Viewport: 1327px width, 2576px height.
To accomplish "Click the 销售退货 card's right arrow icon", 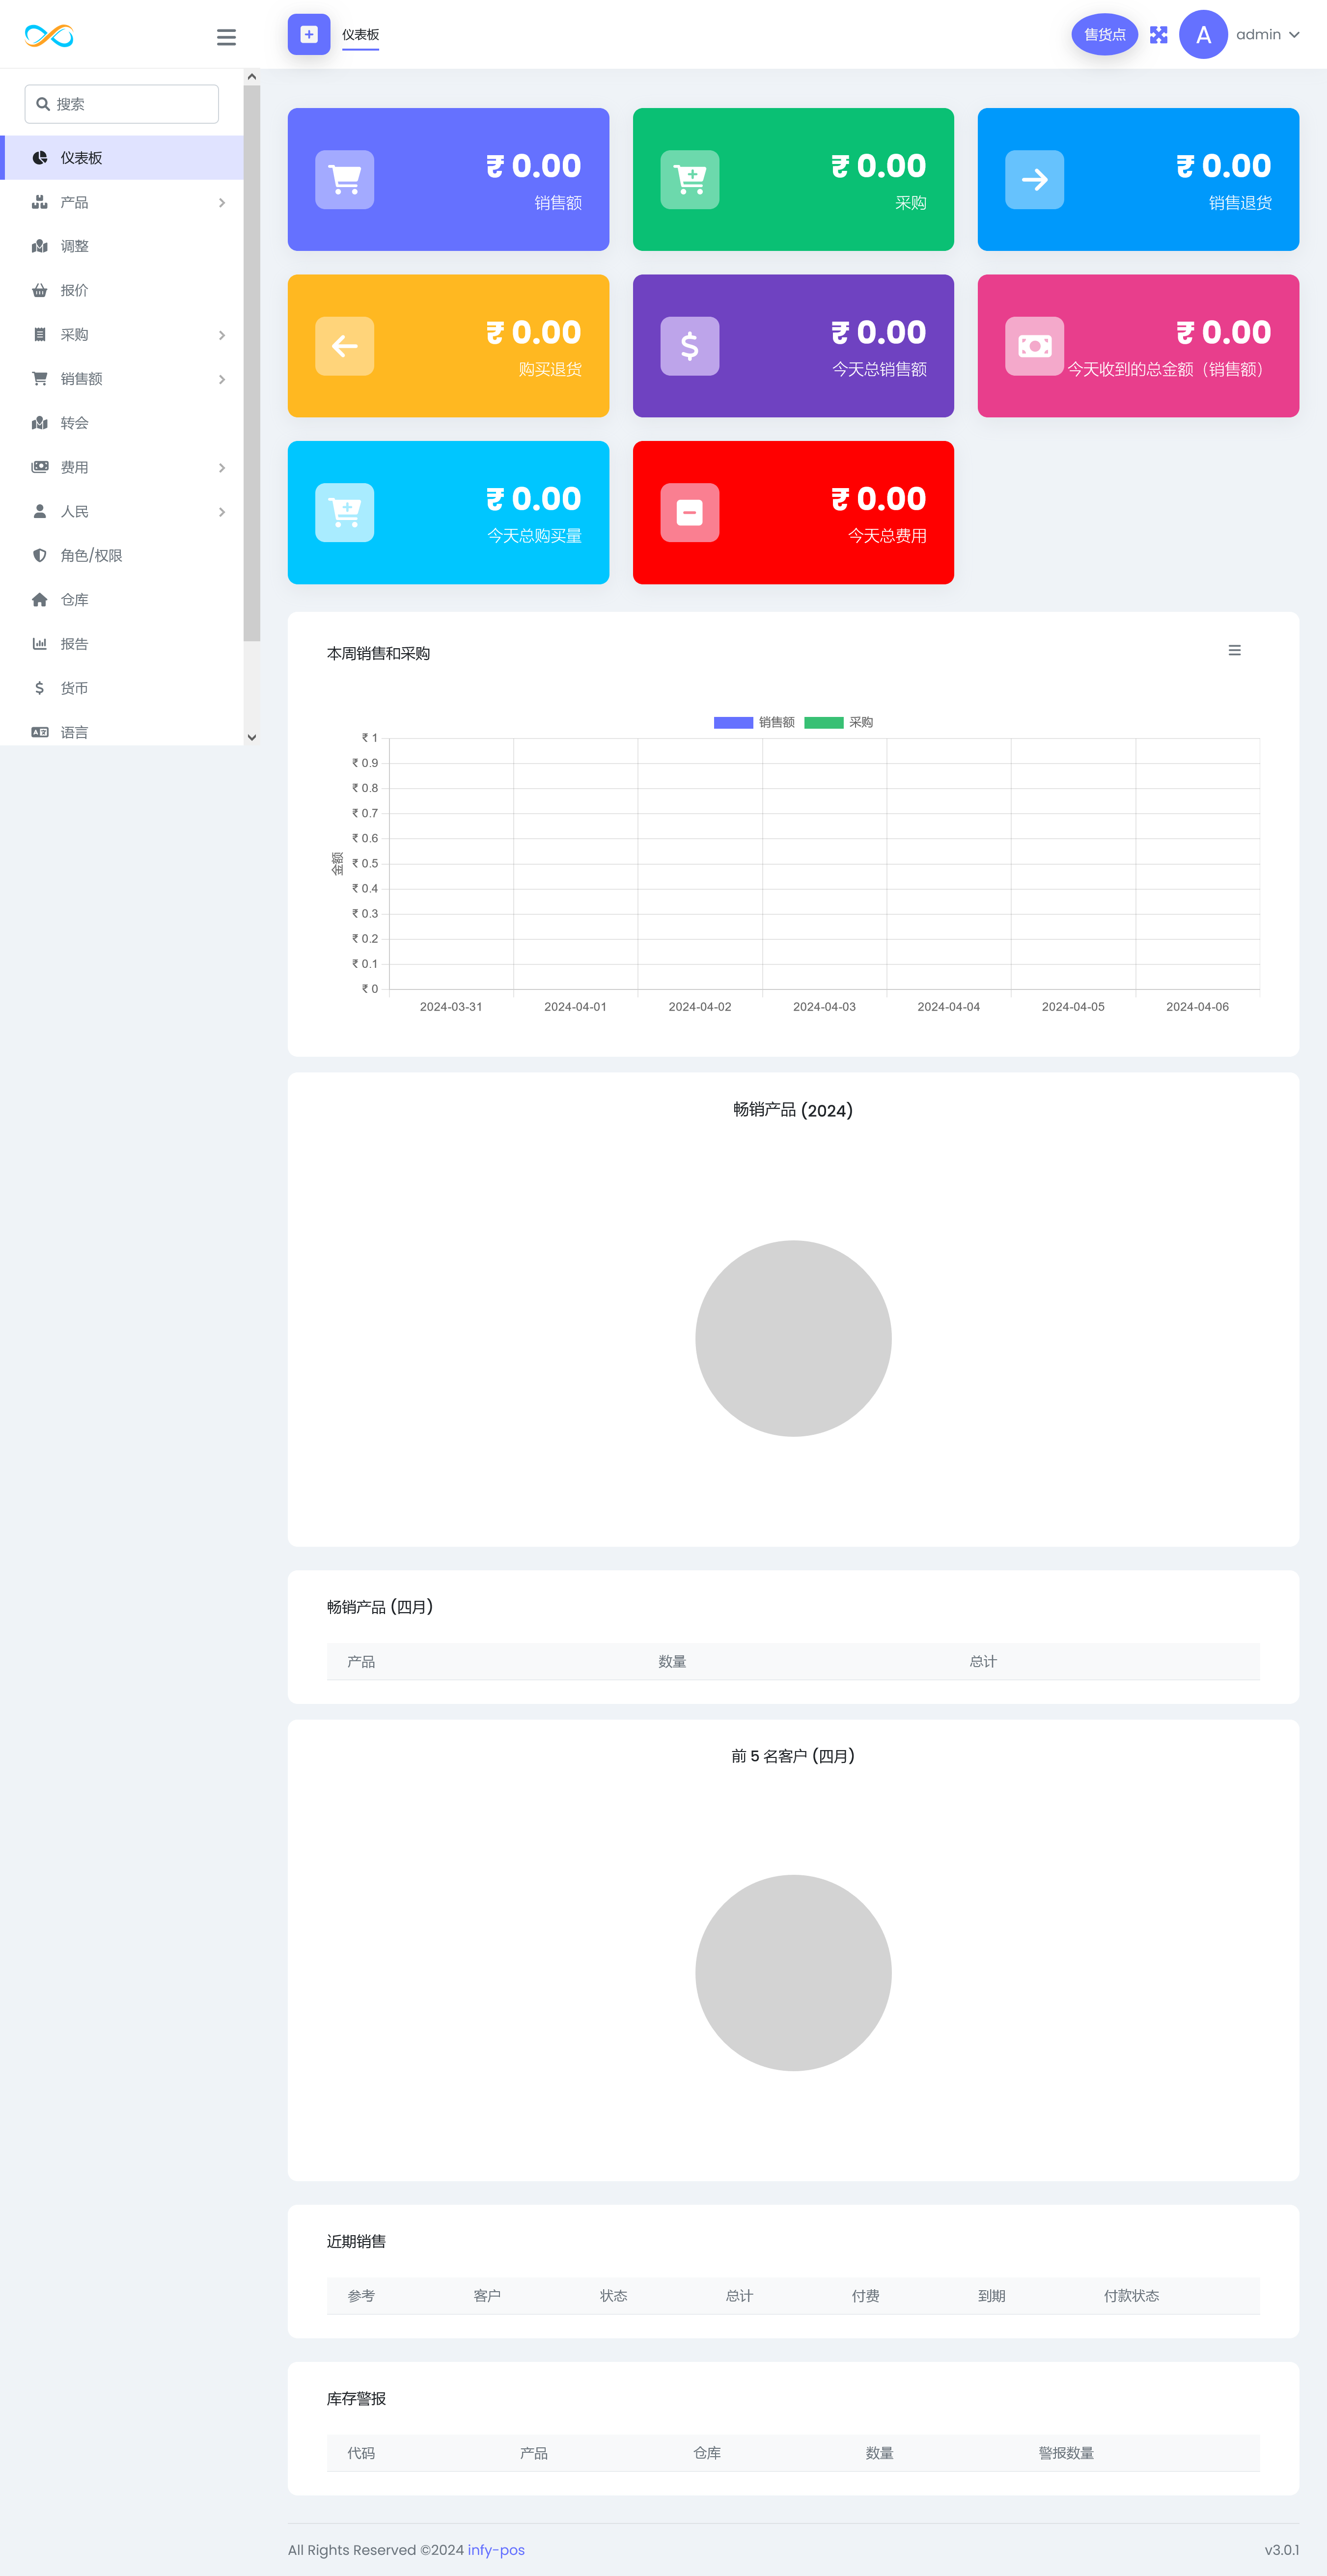I will (1035, 180).
